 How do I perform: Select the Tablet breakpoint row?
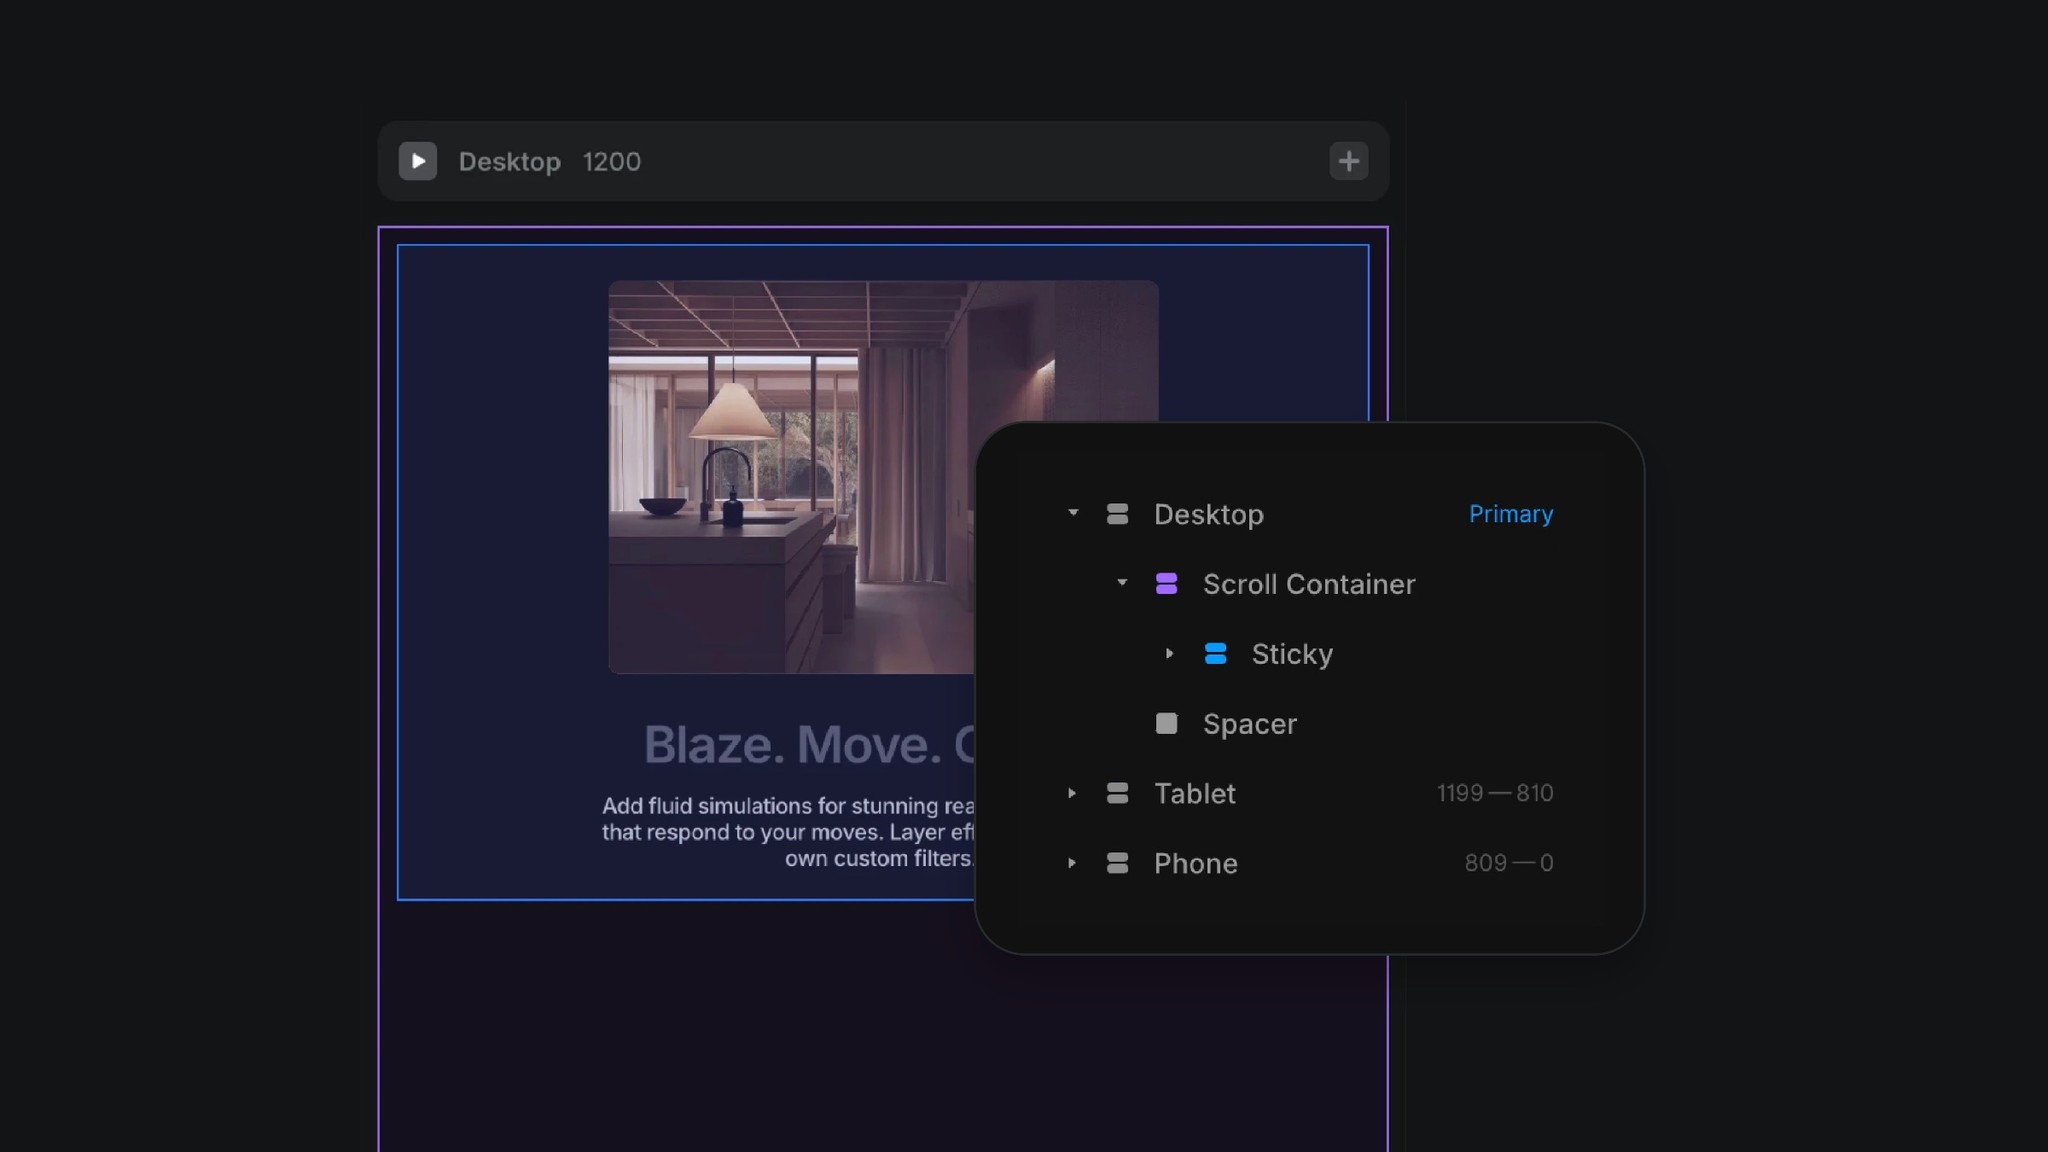(1194, 793)
